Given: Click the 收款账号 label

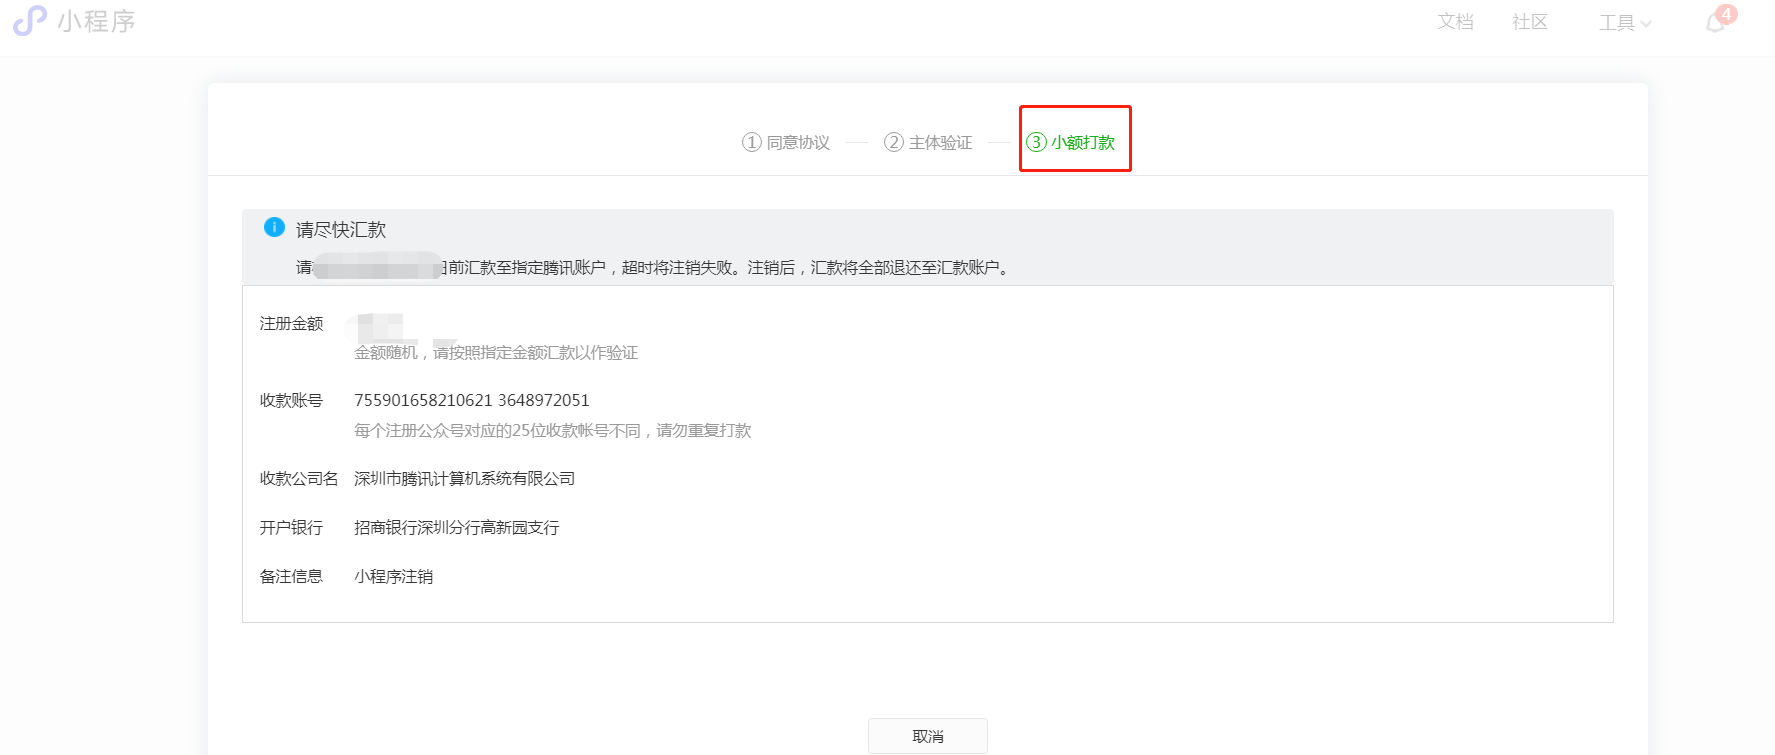Looking at the screenshot, I should click(x=291, y=401).
